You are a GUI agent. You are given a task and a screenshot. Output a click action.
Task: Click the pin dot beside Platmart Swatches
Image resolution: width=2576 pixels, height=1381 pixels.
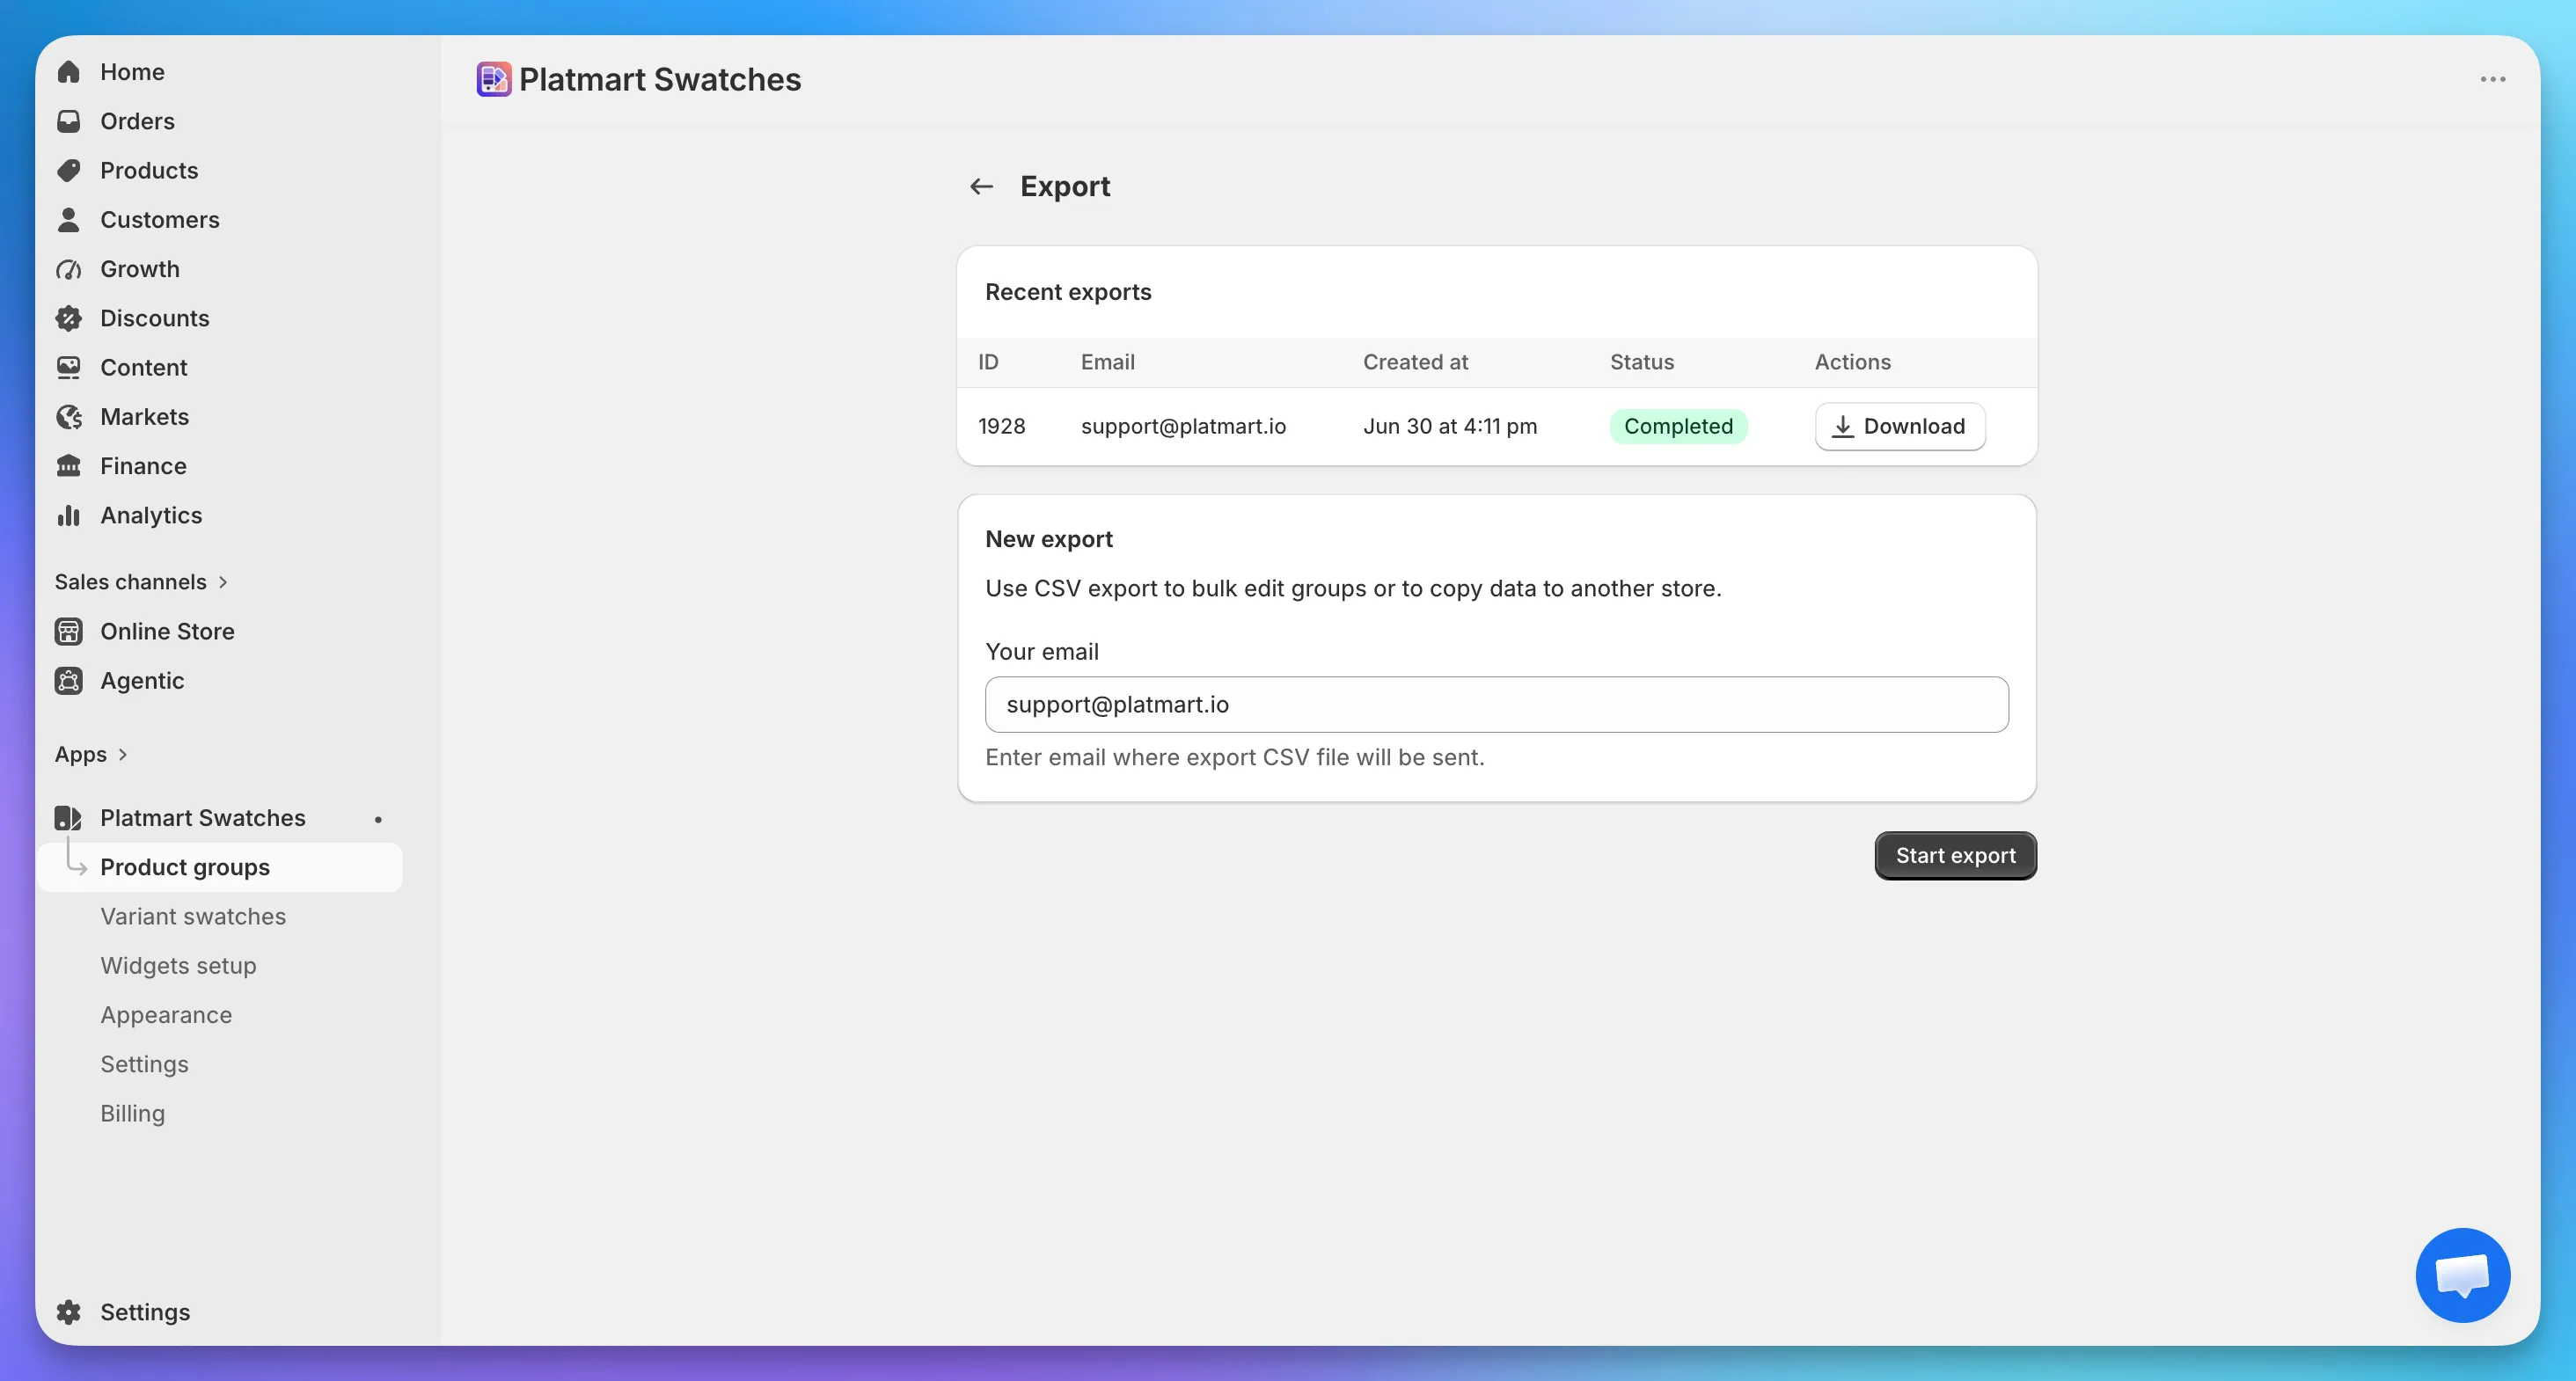click(x=378, y=819)
